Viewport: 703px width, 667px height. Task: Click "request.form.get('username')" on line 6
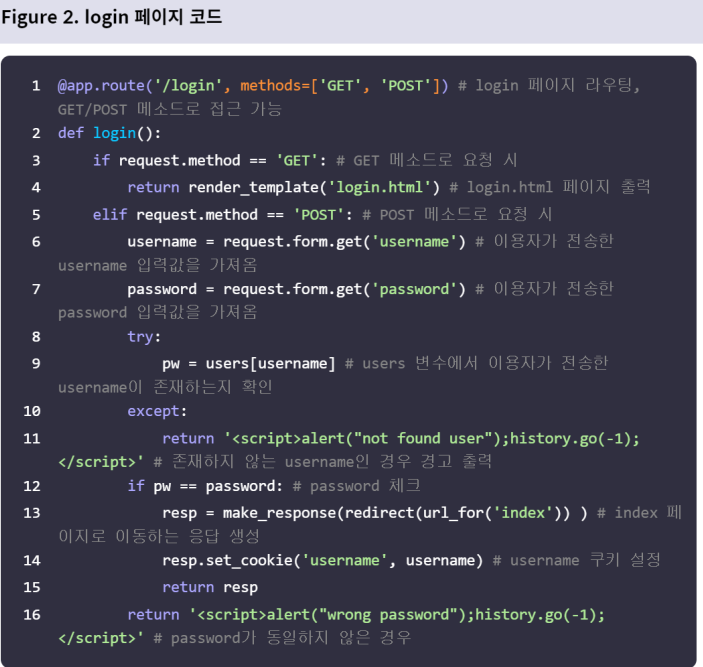(x=344, y=242)
